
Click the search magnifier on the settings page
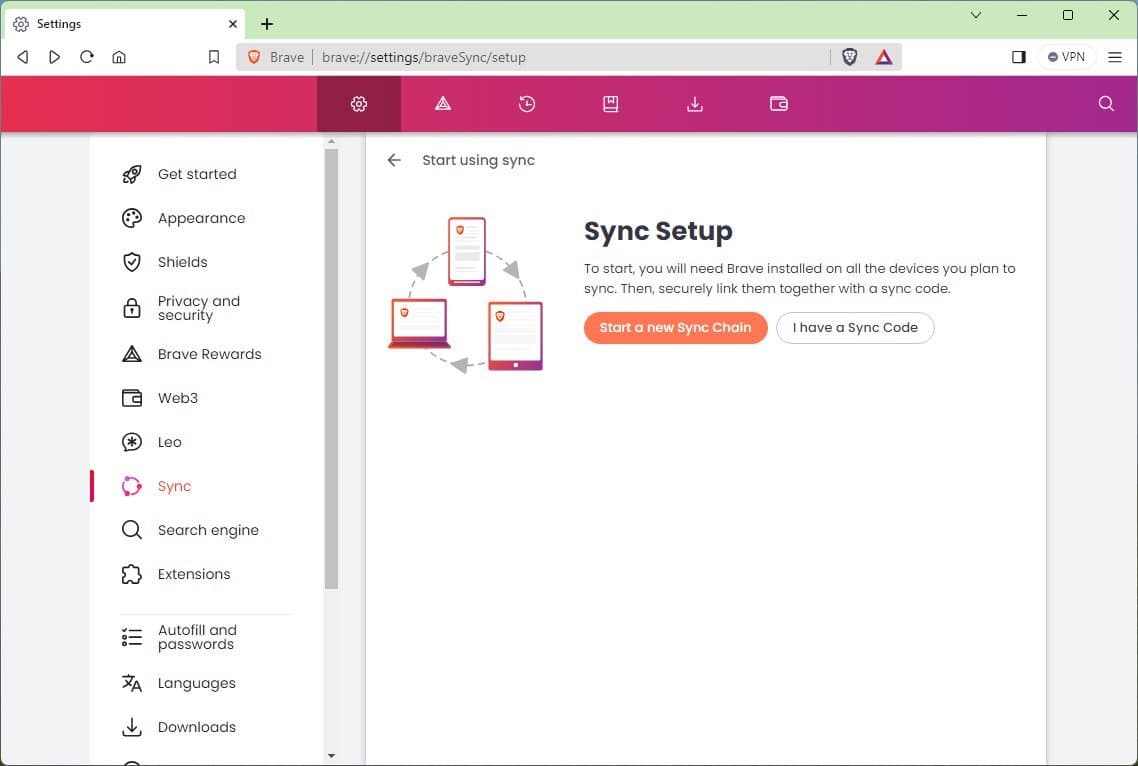pyautogui.click(x=1105, y=103)
